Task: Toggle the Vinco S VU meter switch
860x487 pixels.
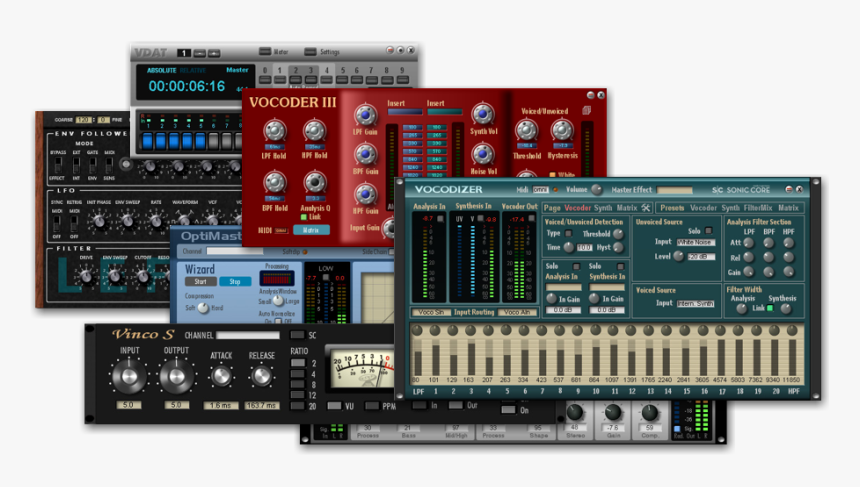Action: tap(334, 406)
